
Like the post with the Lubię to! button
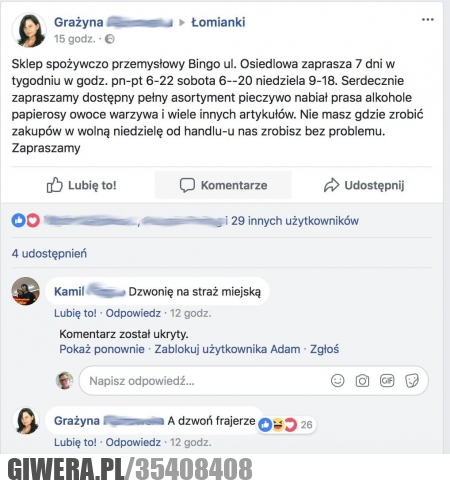(82, 185)
